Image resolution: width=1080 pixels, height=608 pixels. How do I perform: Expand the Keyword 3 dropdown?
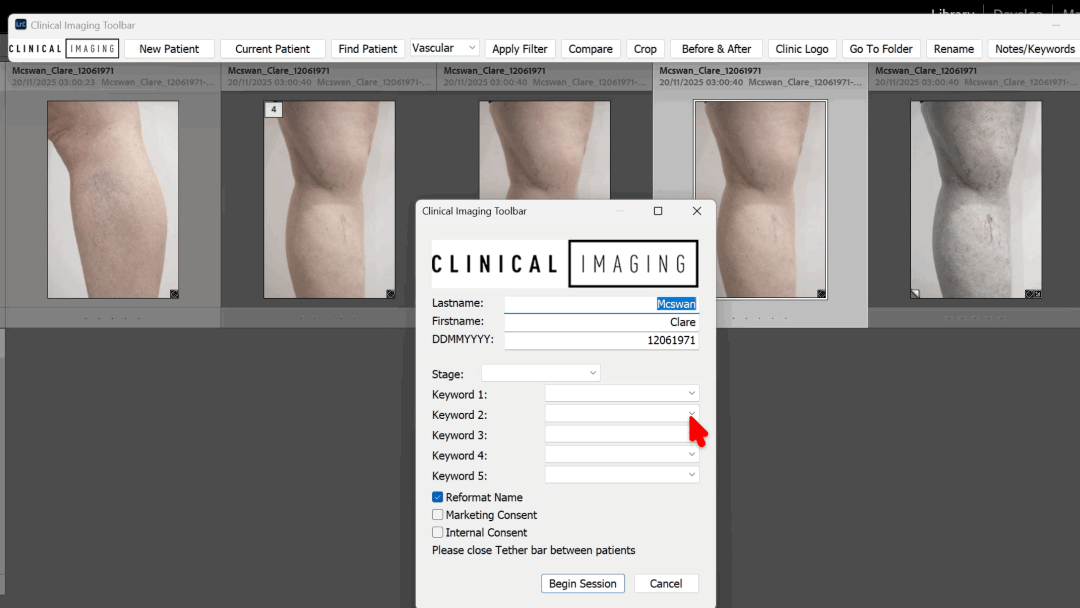(x=622, y=434)
